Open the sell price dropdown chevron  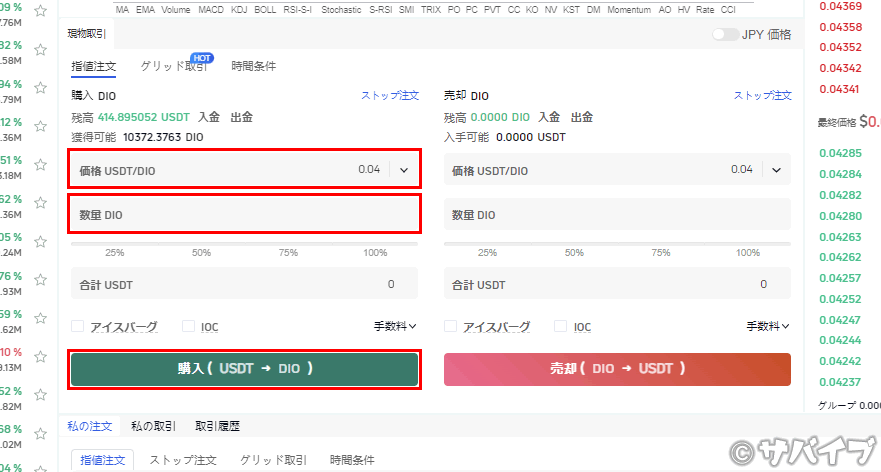pyautogui.click(x=776, y=170)
